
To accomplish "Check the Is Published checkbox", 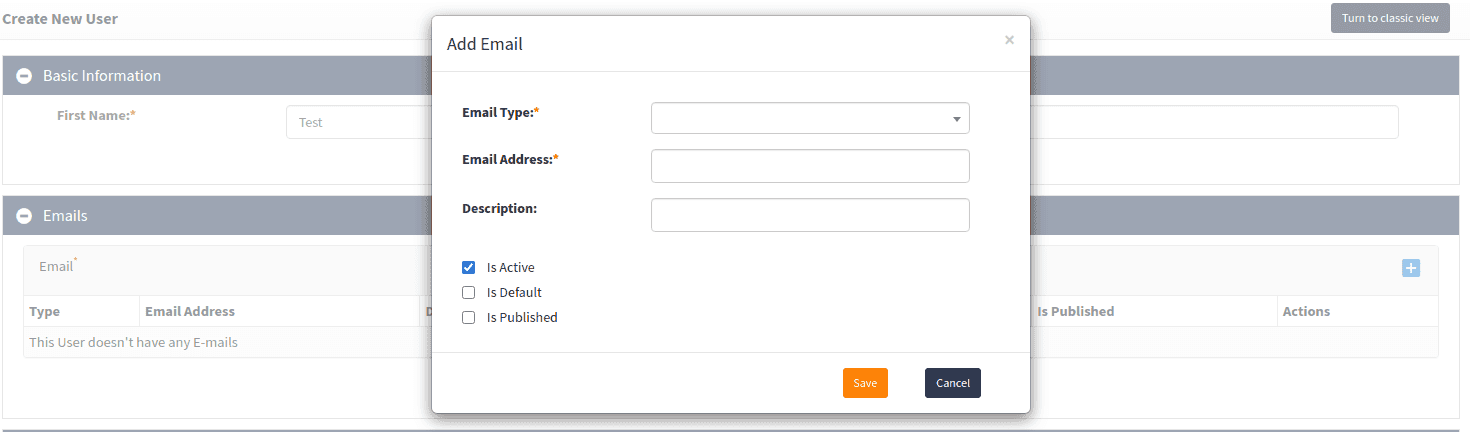I will 468,318.
